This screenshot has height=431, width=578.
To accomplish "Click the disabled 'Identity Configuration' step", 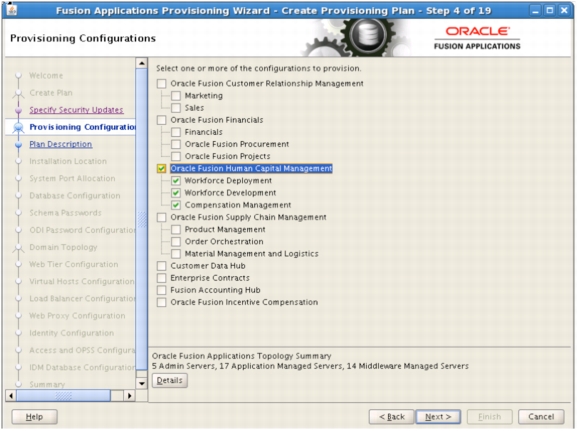I will click(72, 333).
